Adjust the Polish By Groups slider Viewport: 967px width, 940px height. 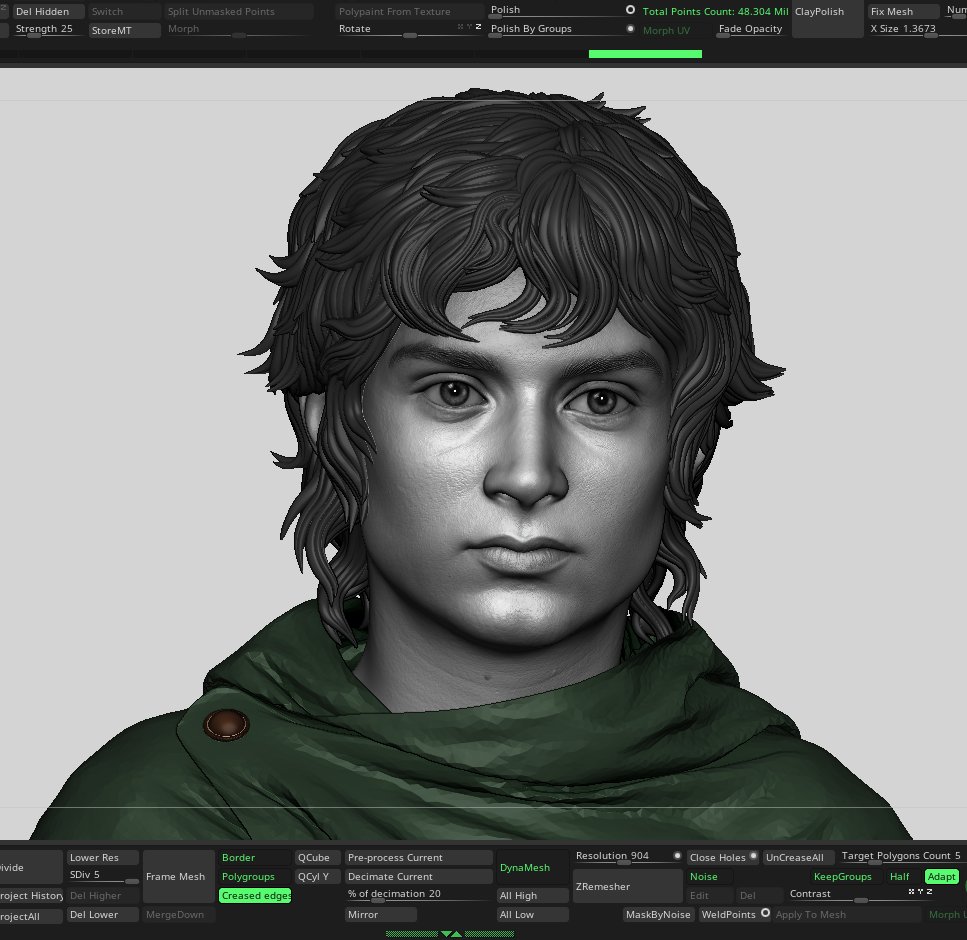click(556, 30)
